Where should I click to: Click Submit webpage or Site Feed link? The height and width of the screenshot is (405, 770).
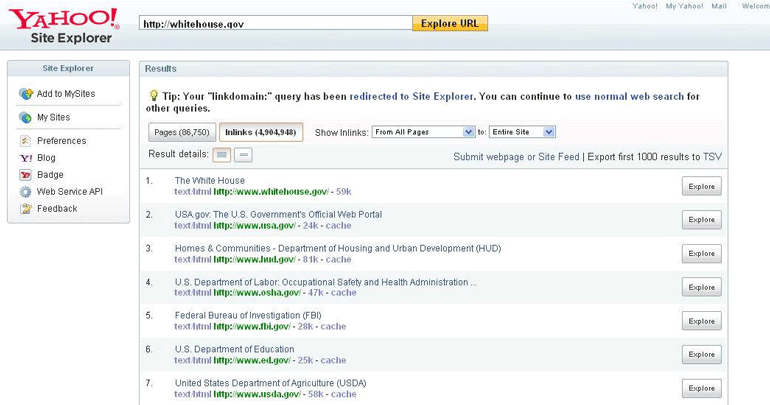coord(516,157)
